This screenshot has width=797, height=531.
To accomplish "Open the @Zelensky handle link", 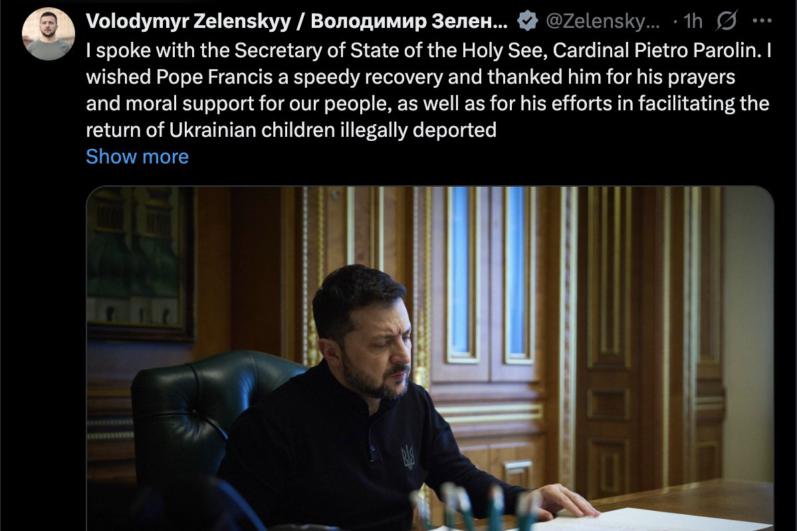I will [x=603, y=21].
